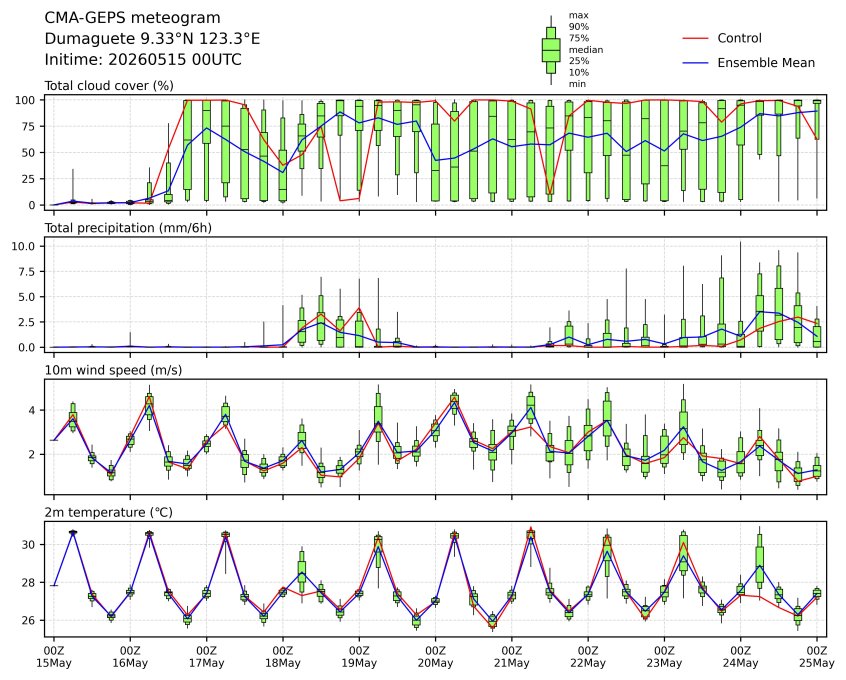
Task: Click the legend box-plot glyph
Action: point(551,50)
